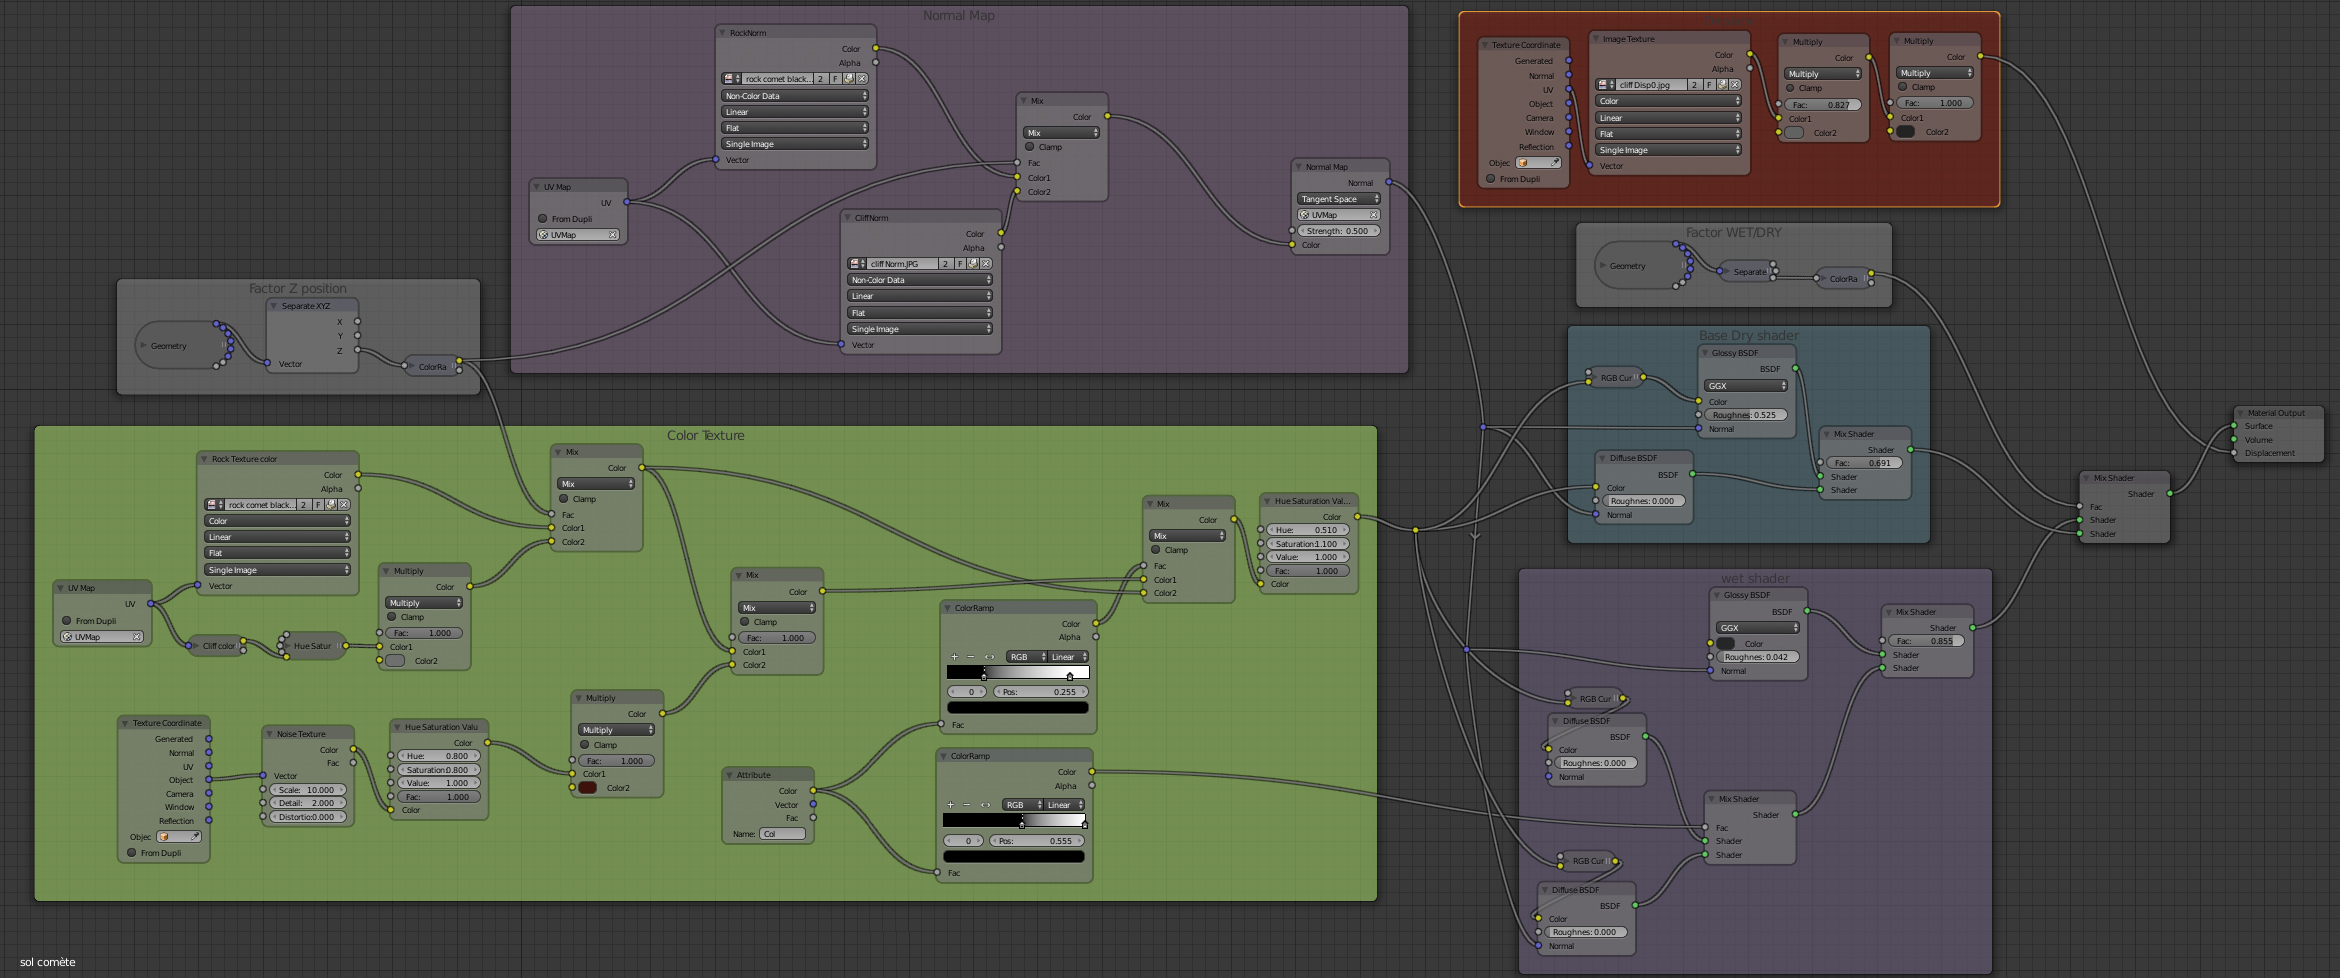Enable From Dupli in red frame's Texture Coordinate

tap(1491, 179)
